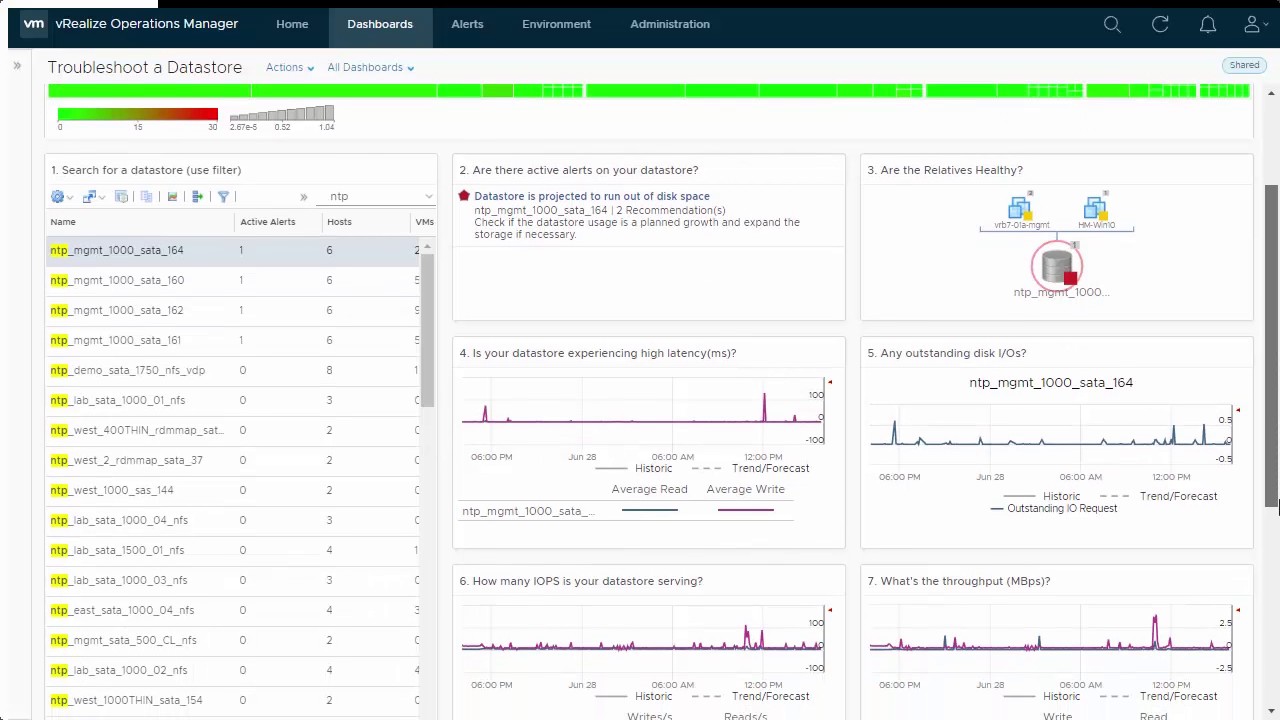Open the user account menu
Screen dimensions: 1280x720
click(1255, 24)
